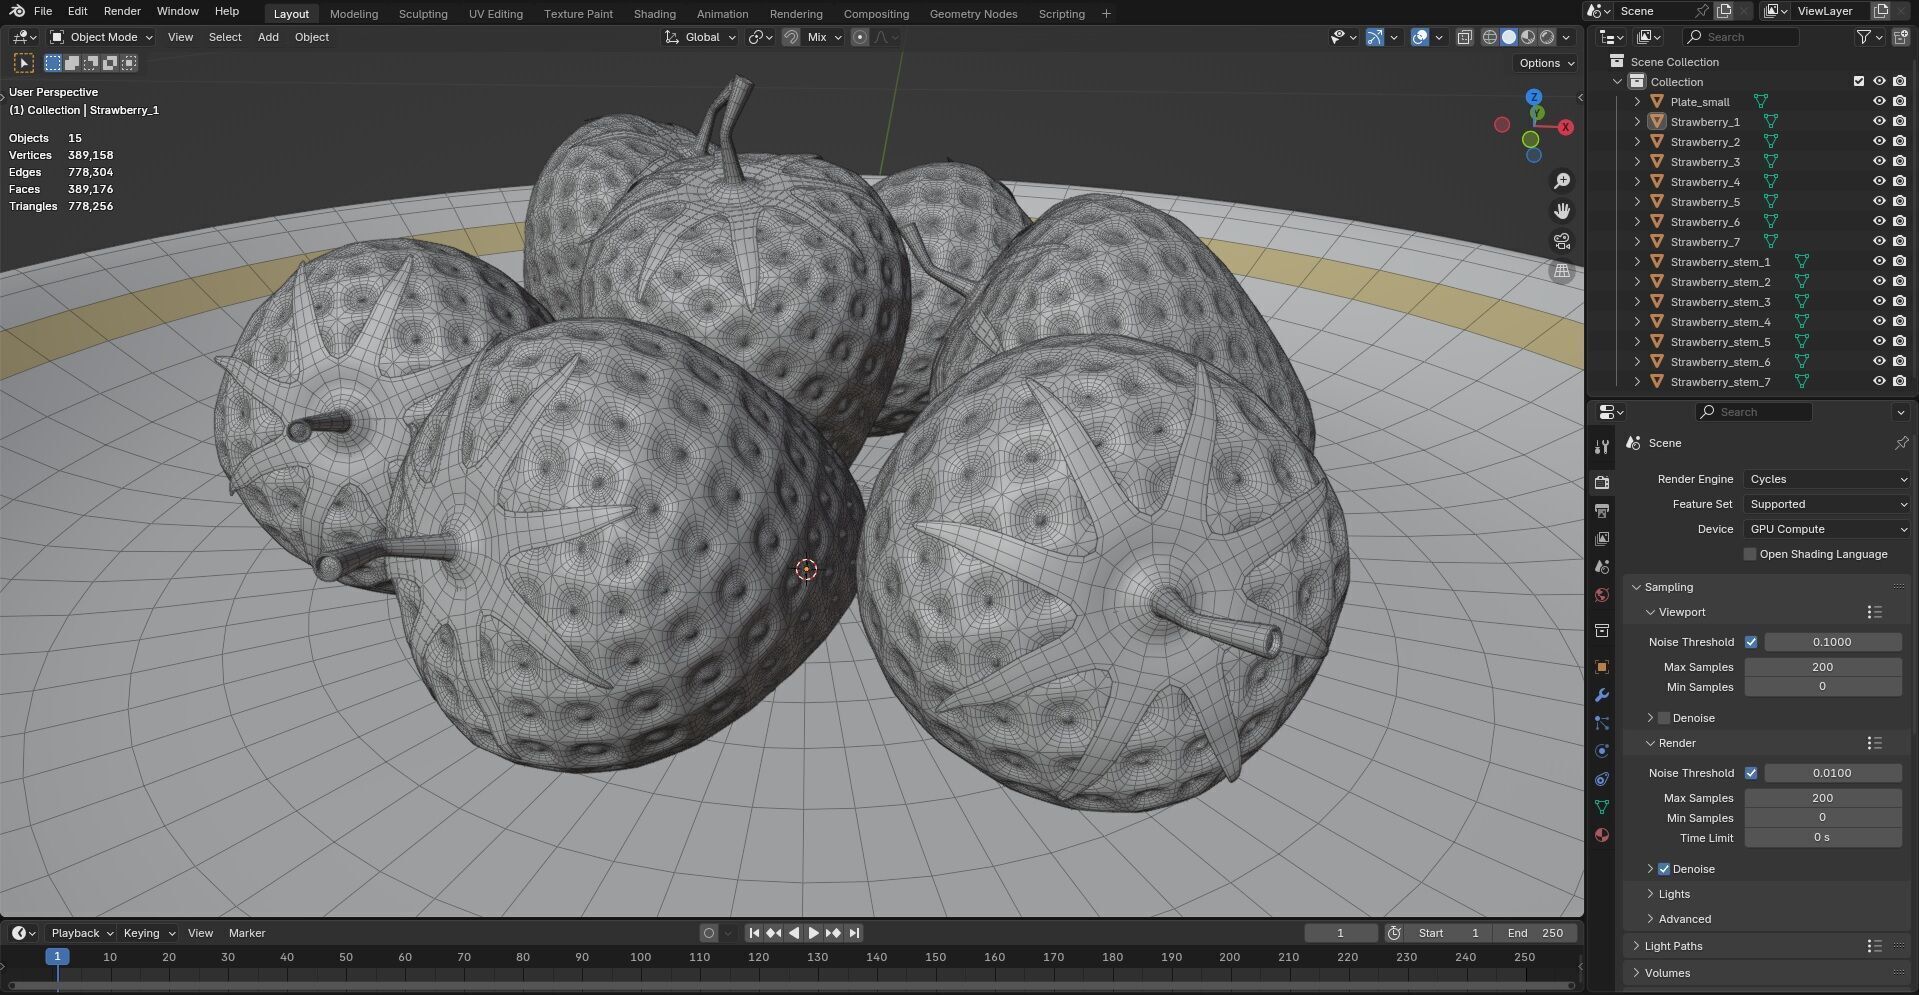Viewport: 1919px width, 995px height.
Task: Click the pin icon in Scene properties
Action: (1901, 443)
